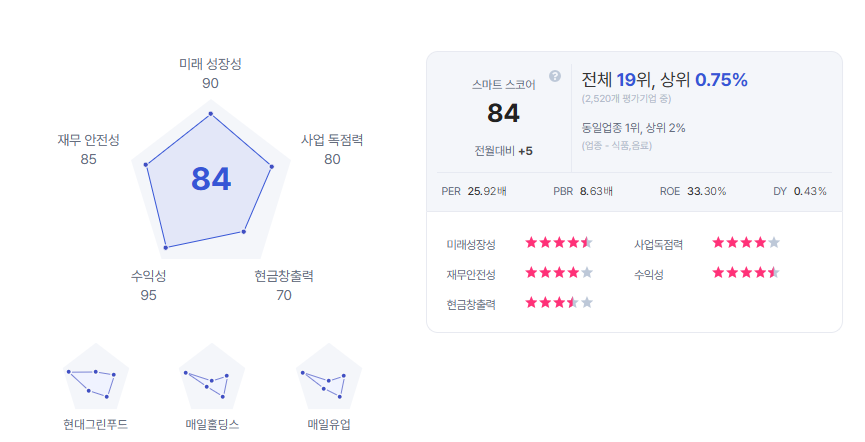Click the 미래 성장성 90 chart label
Screen dimensions: 865x442
[210, 73]
